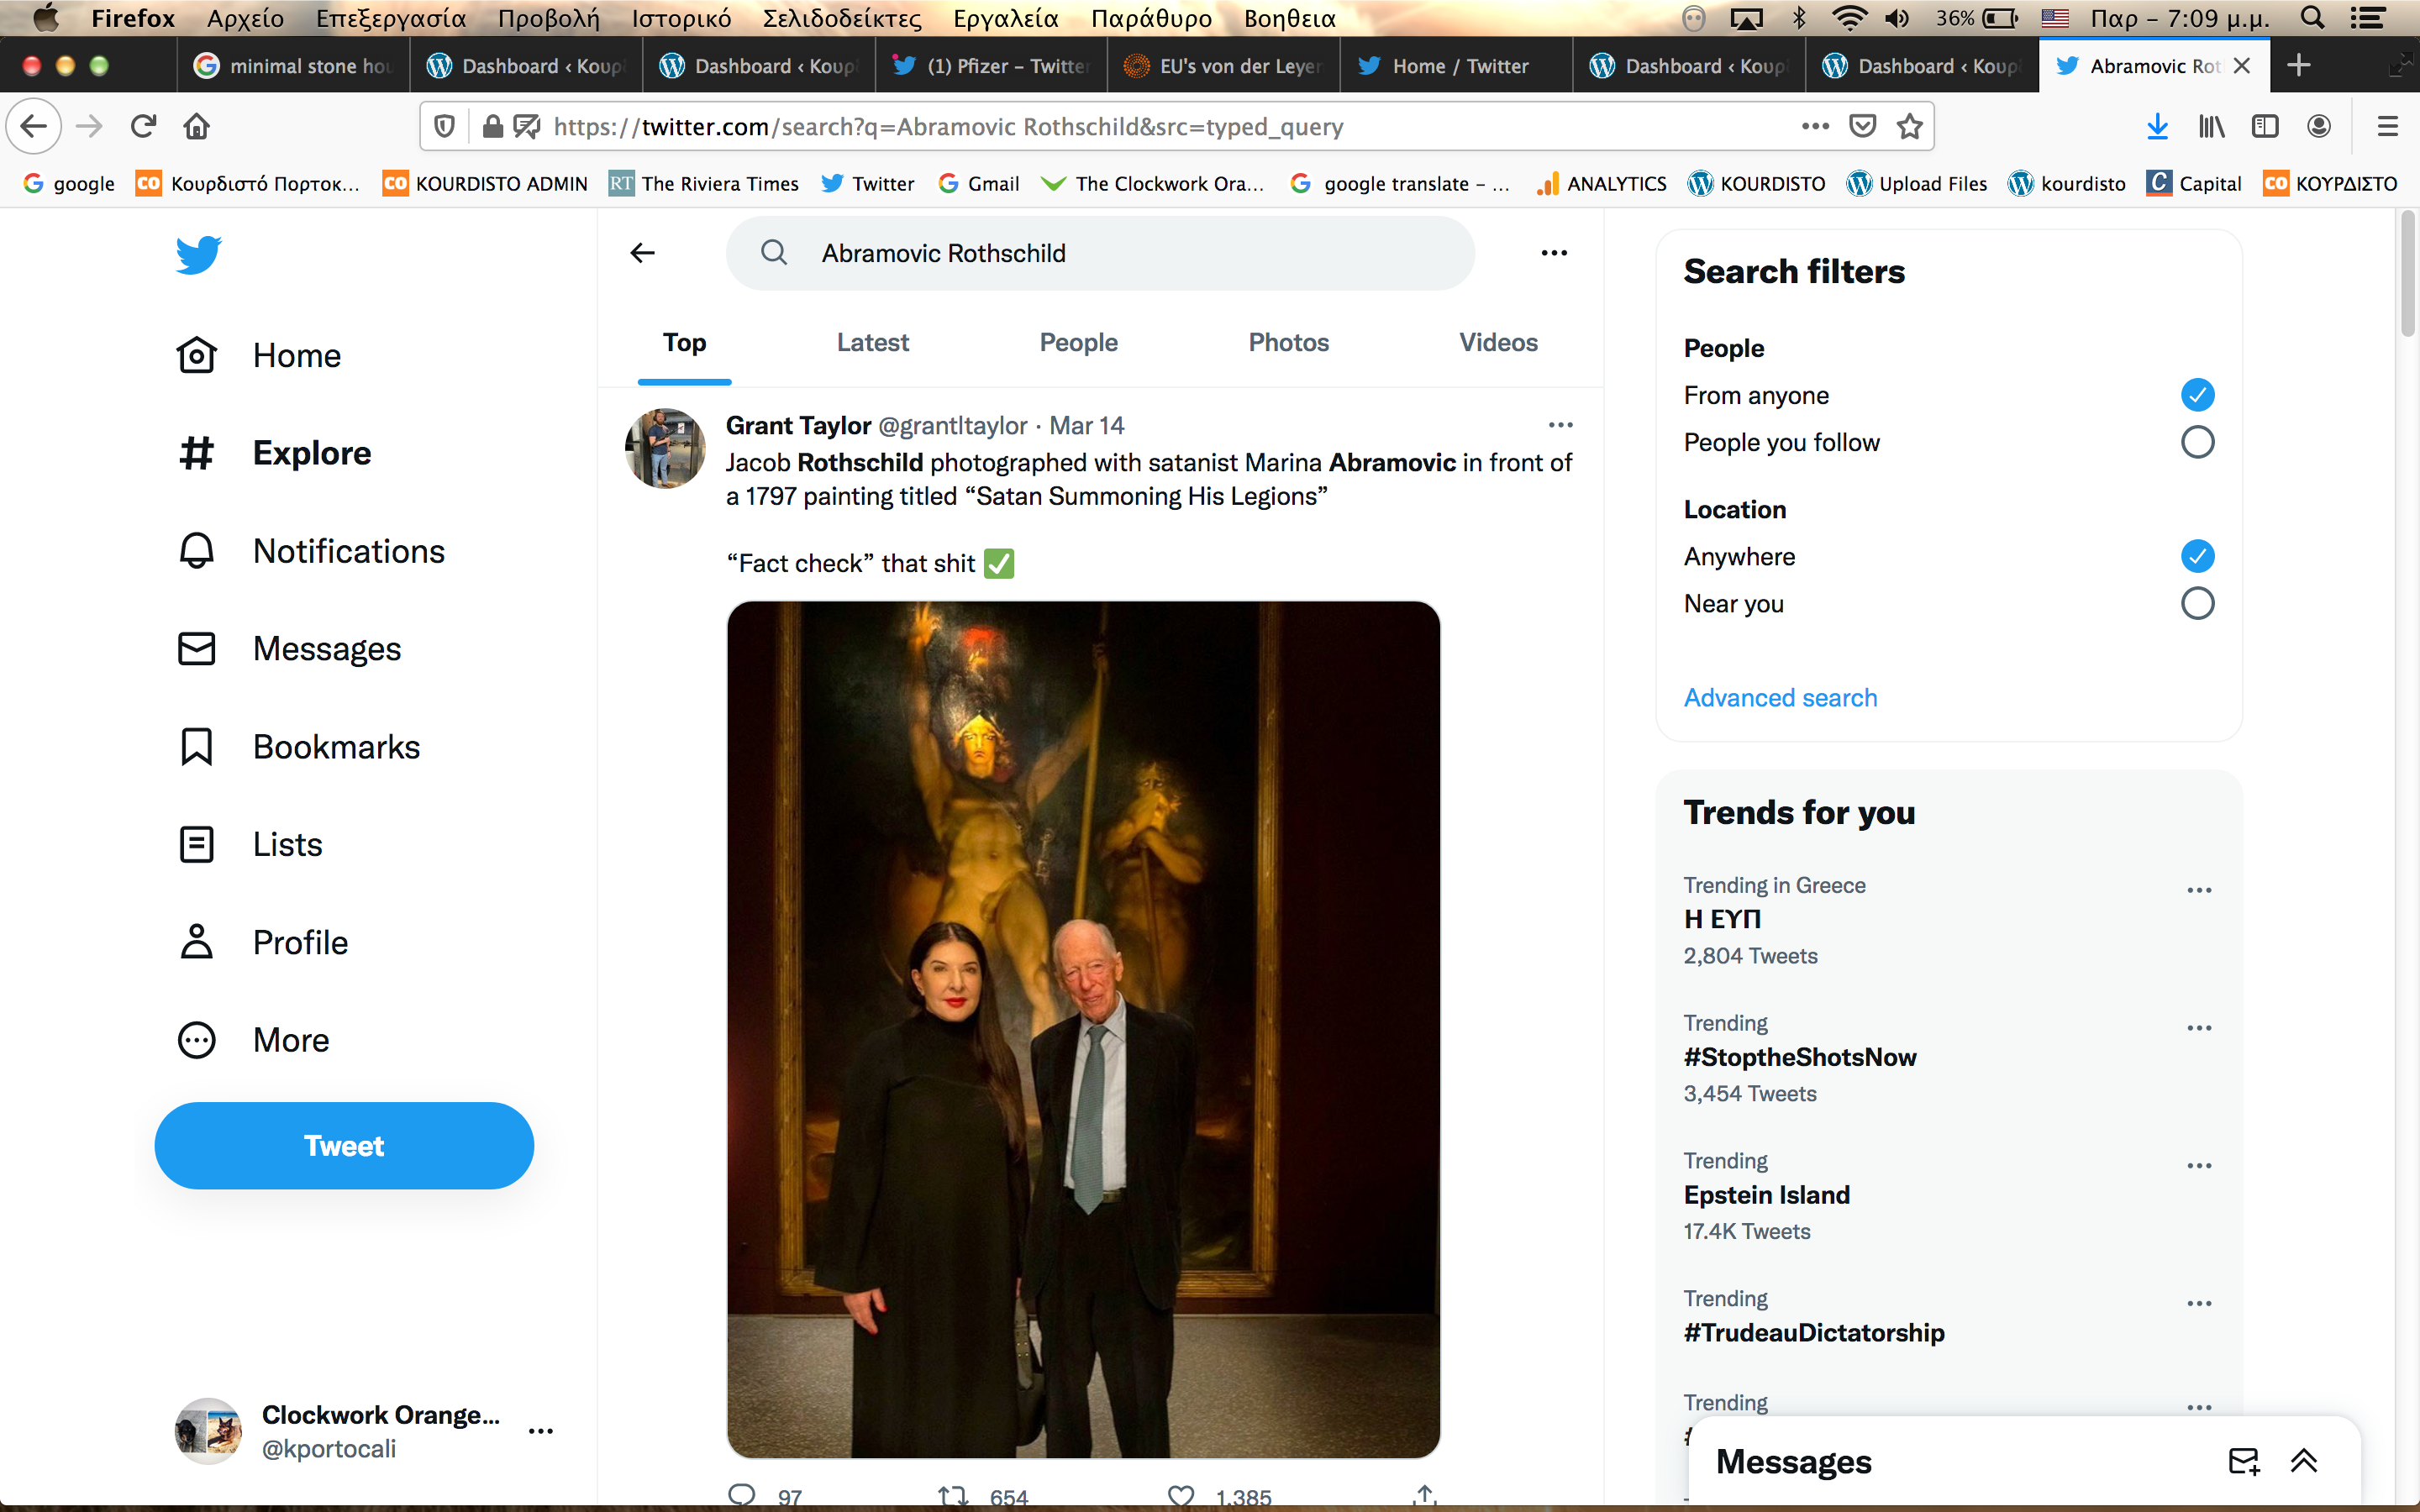Open the page actions menu in the address bar

point(1815,126)
